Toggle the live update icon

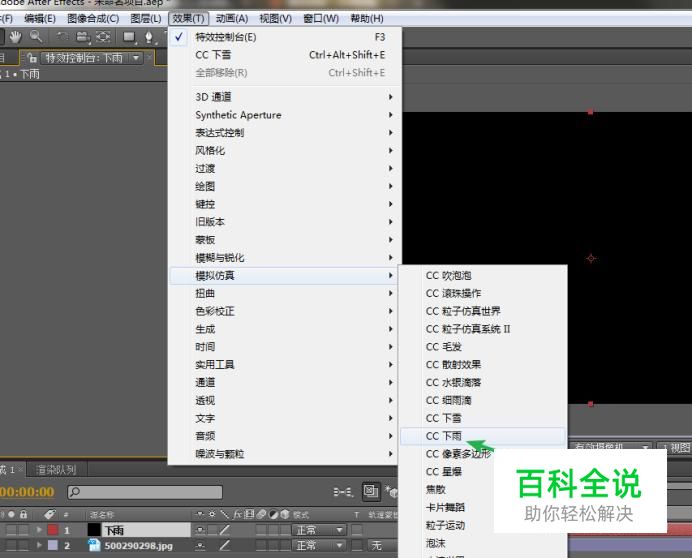coord(371,491)
